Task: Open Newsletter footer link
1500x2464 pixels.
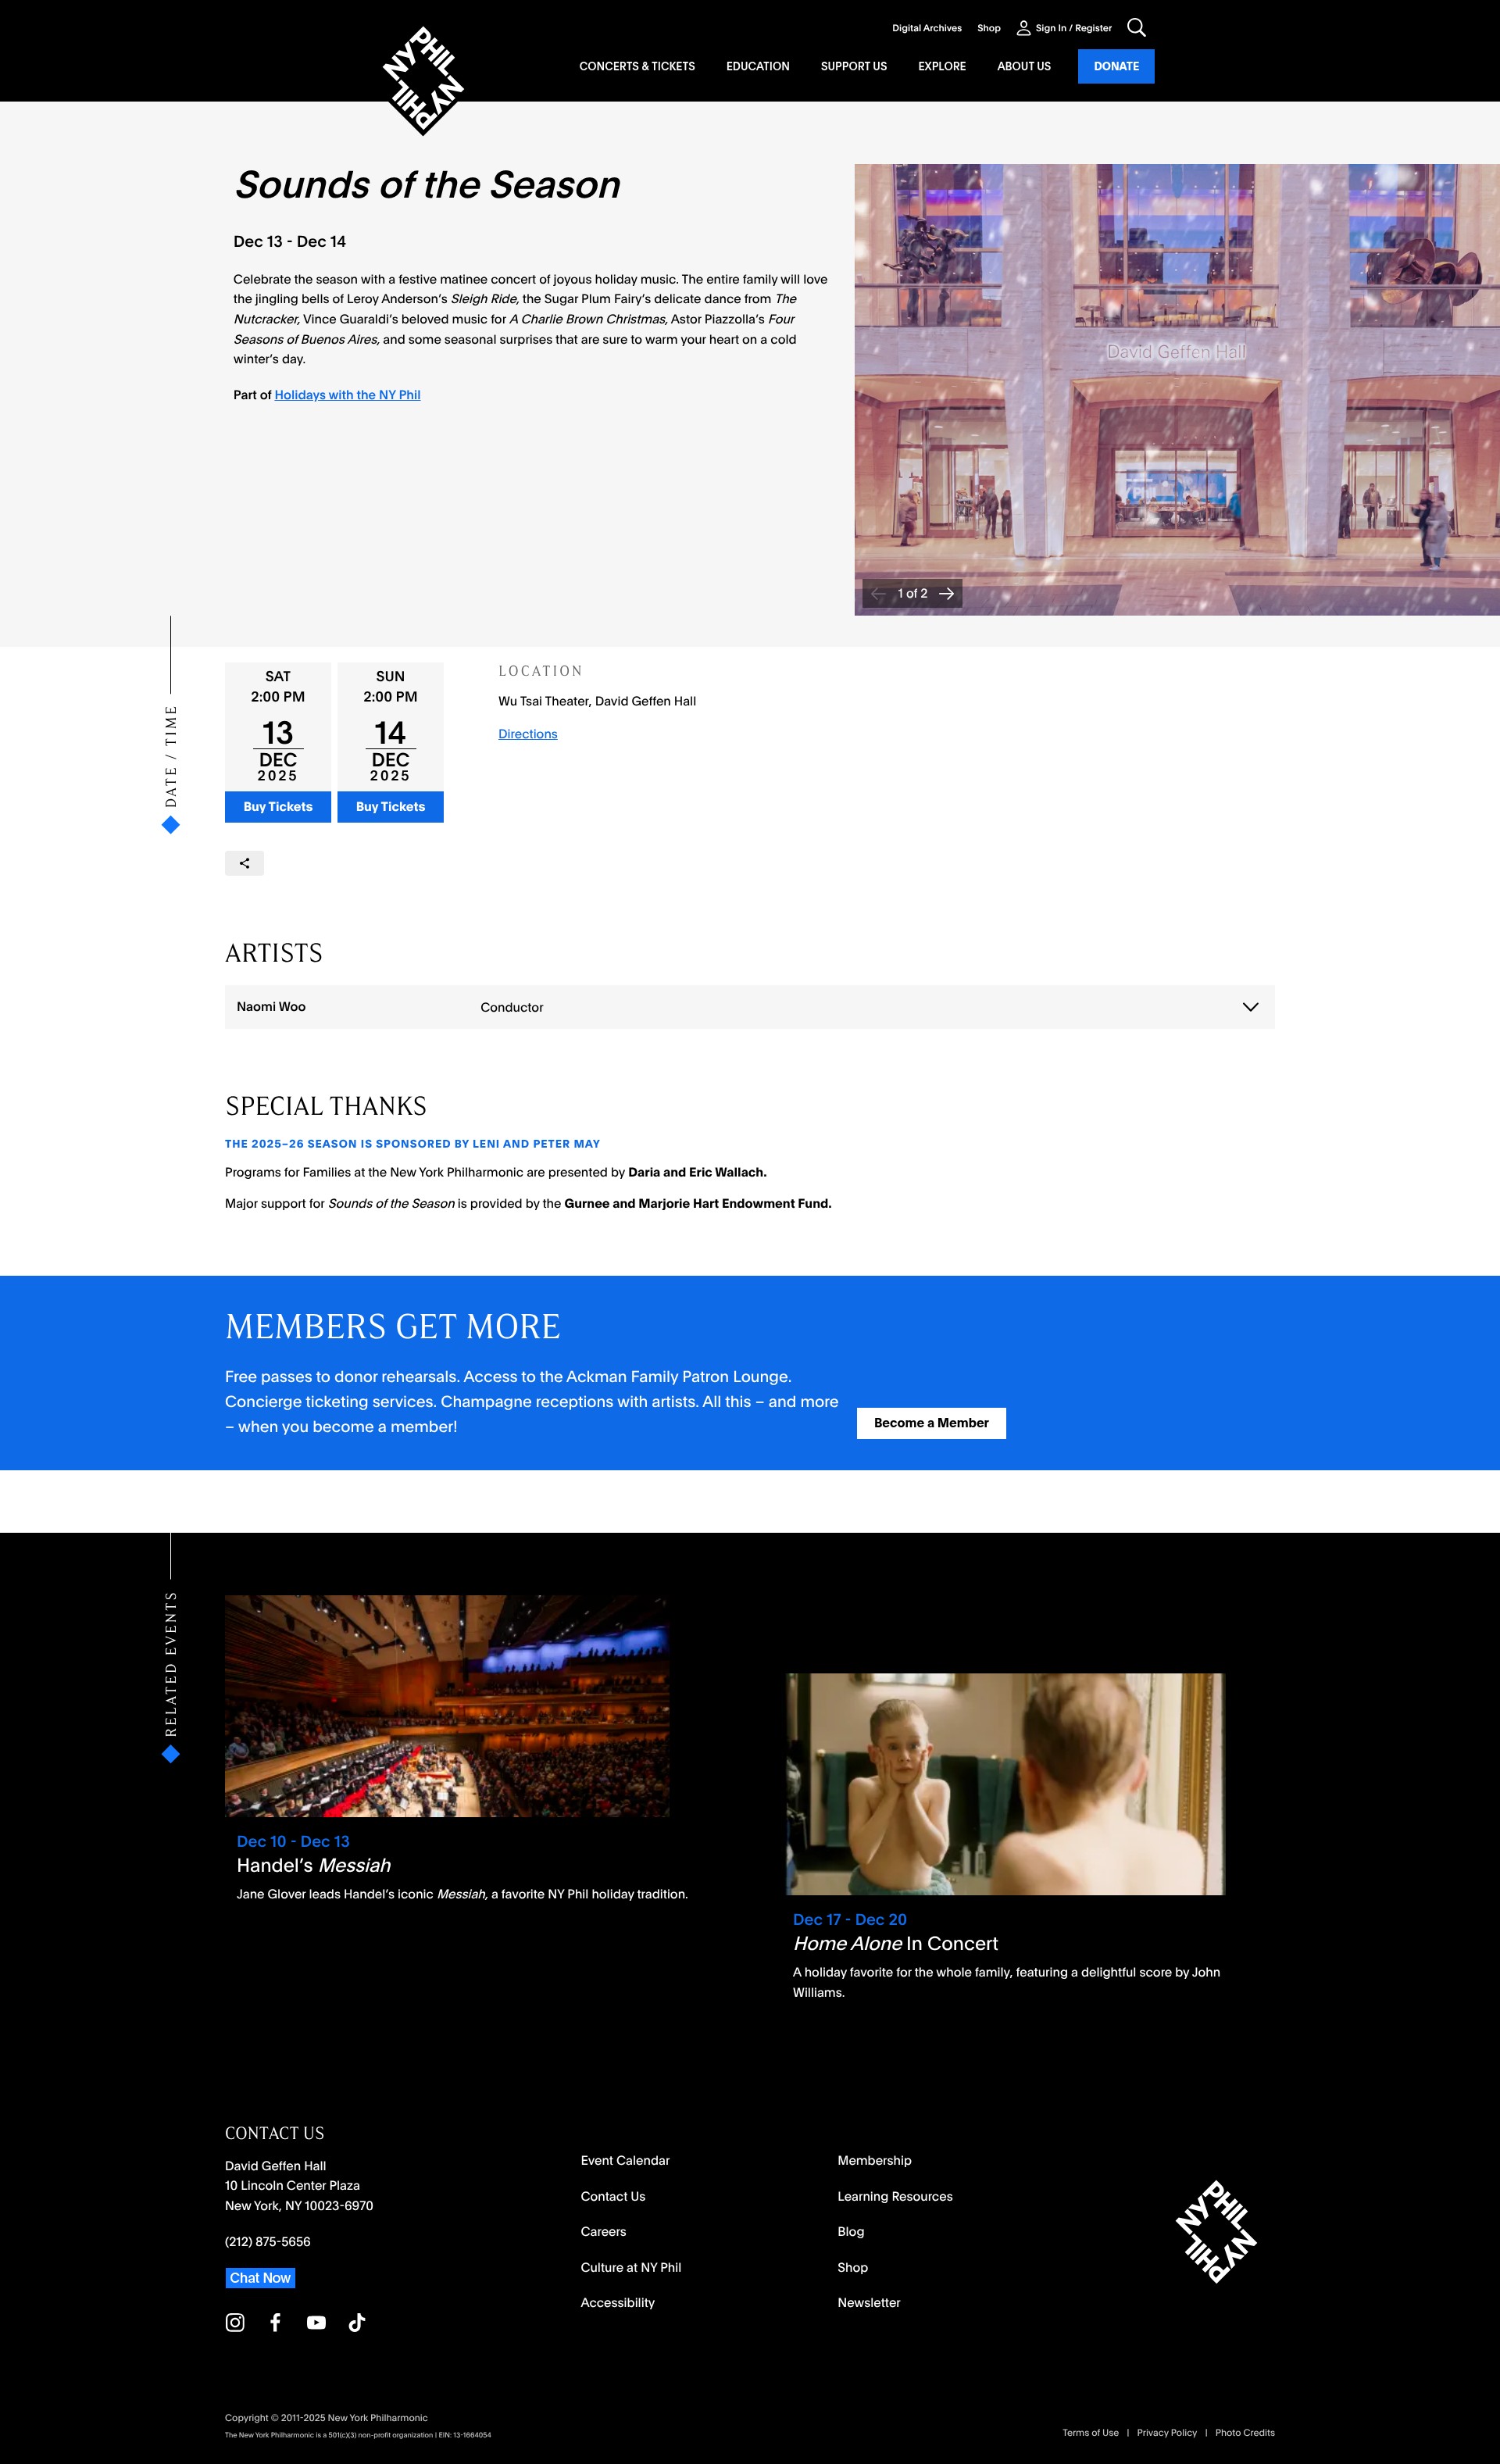Action: point(869,2303)
